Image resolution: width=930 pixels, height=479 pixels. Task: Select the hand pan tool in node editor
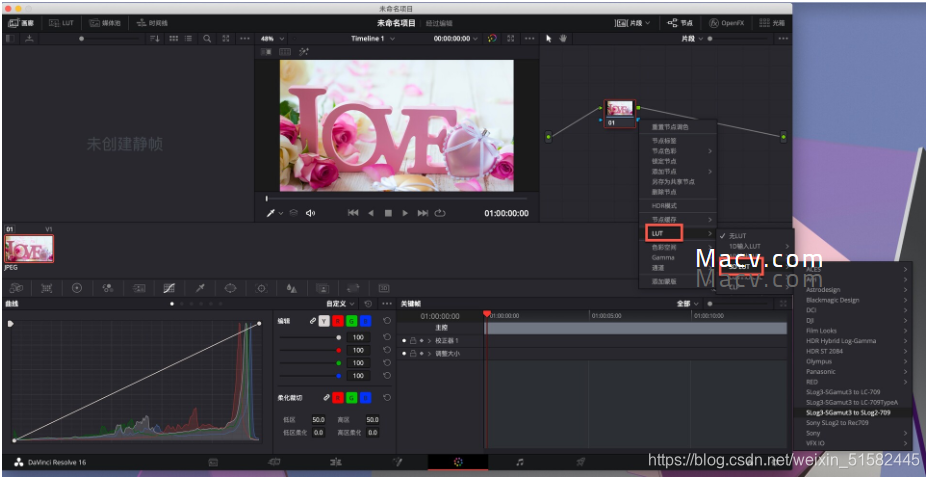(x=563, y=39)
